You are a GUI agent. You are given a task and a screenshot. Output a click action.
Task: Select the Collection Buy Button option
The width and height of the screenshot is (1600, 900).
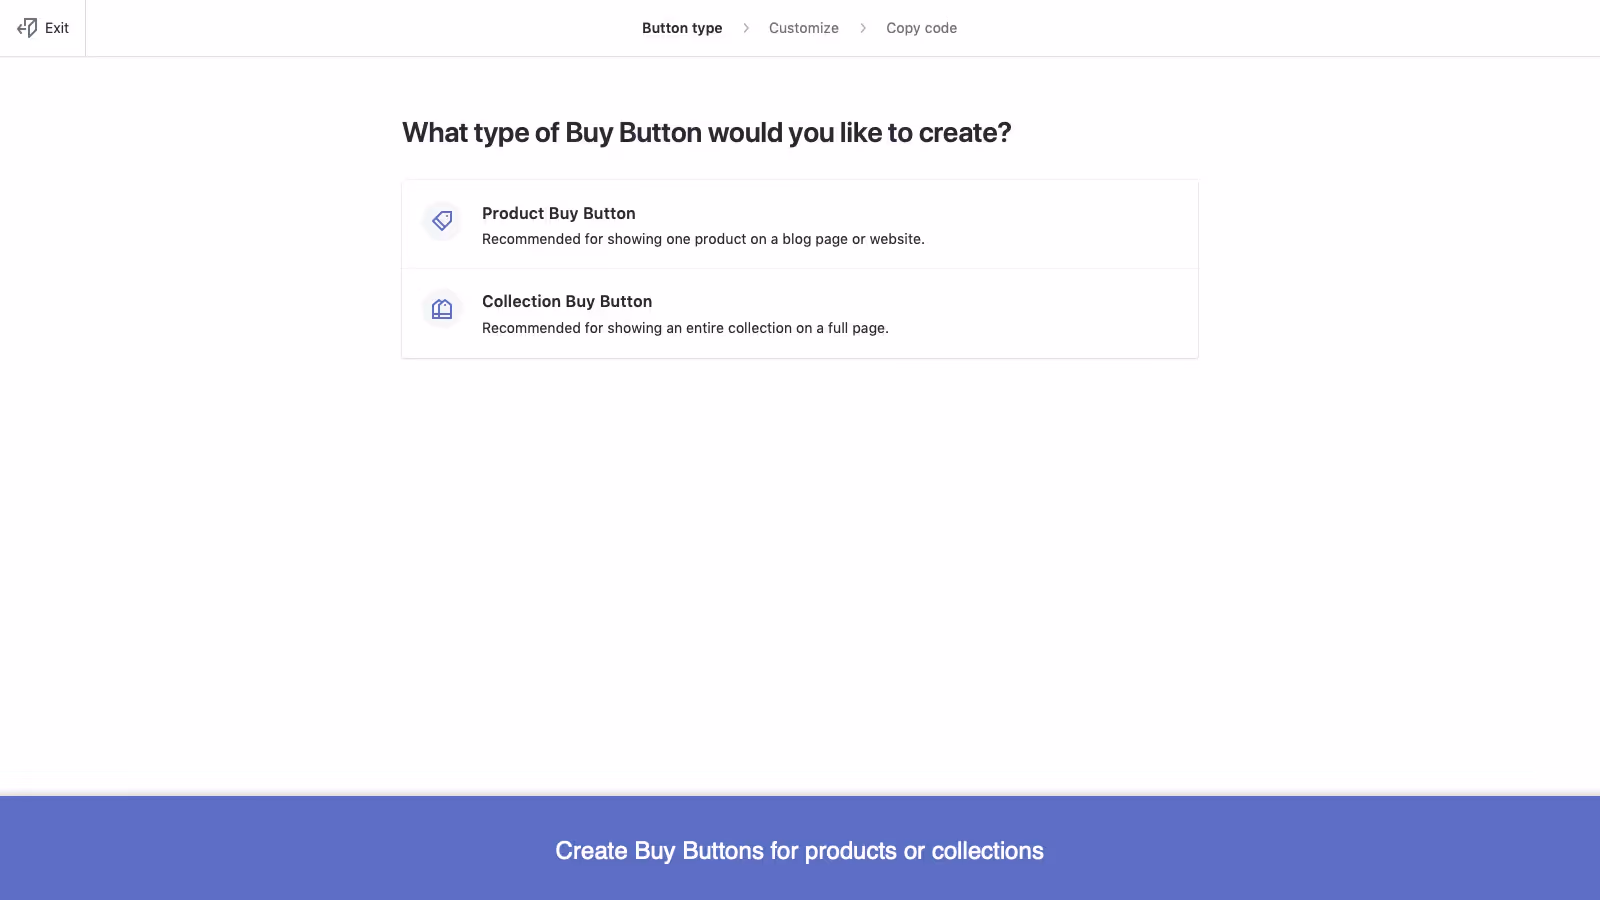(x=800, y=313)
